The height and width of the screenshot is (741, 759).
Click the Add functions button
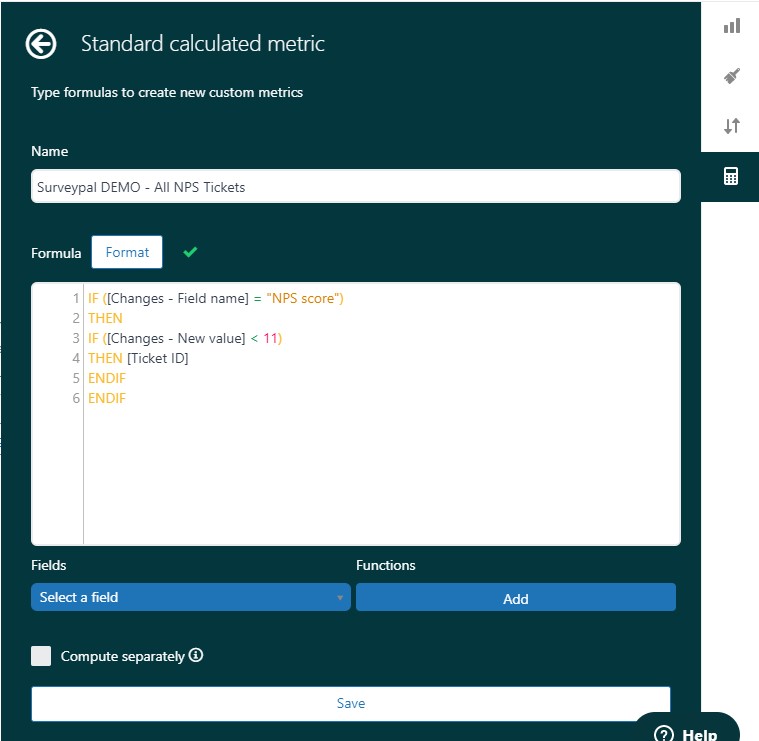click(516, 597)
